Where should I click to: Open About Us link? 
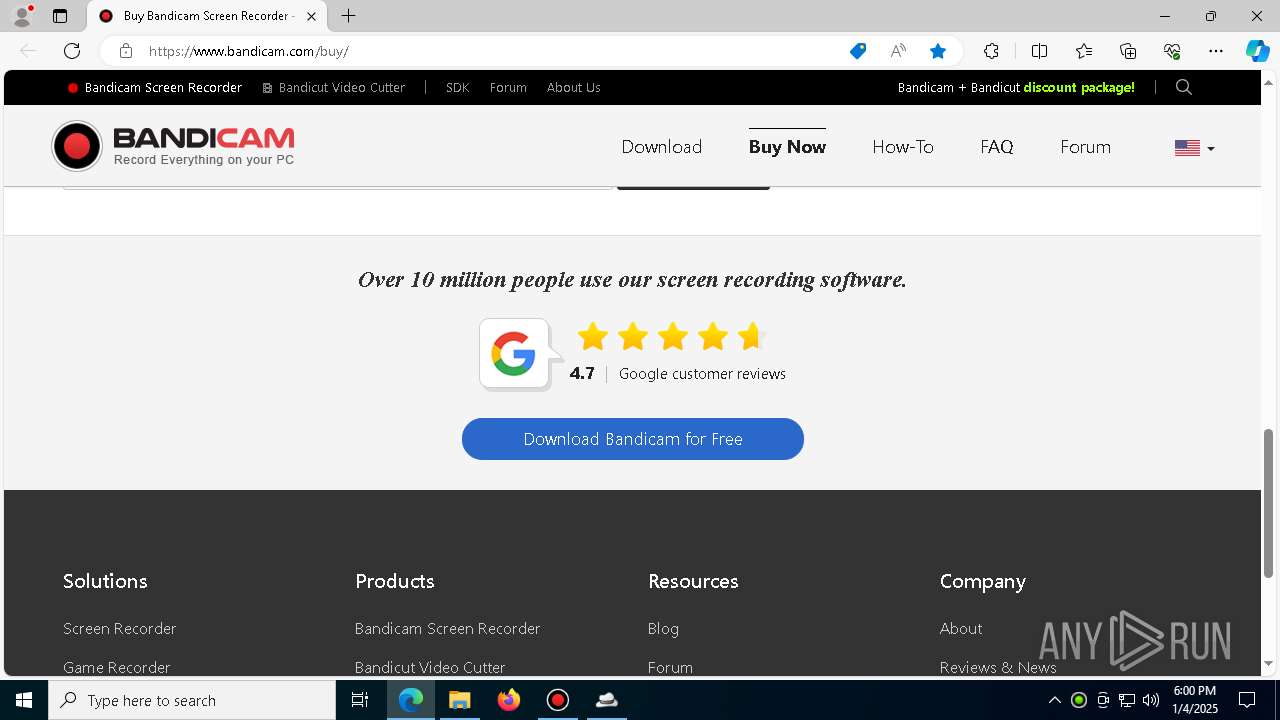573,88
